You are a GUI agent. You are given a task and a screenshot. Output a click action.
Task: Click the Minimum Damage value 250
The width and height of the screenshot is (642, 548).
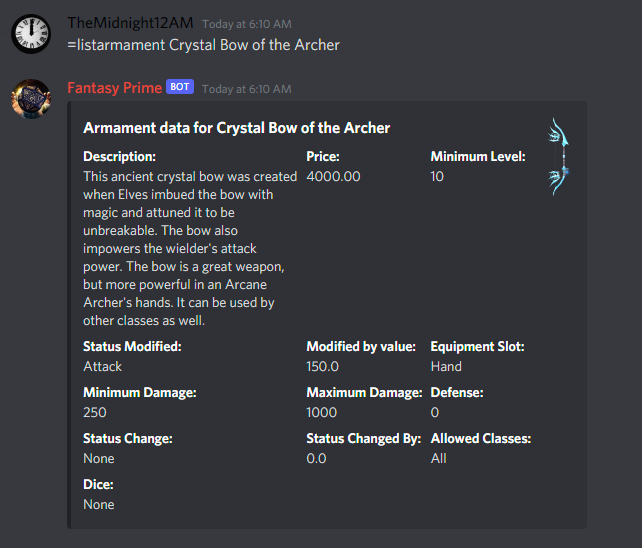[x=95, y=413]
